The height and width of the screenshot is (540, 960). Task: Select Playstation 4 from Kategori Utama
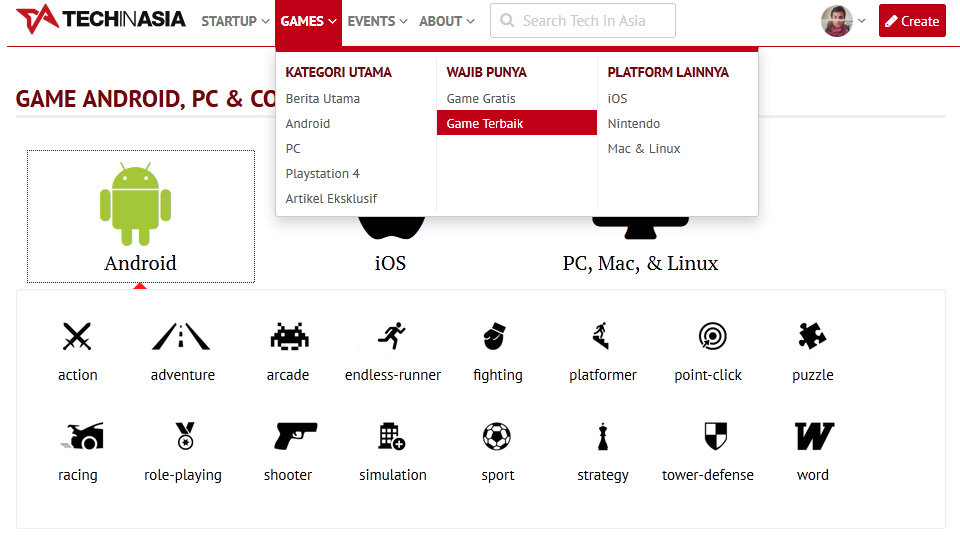click(x=323, y=173)
